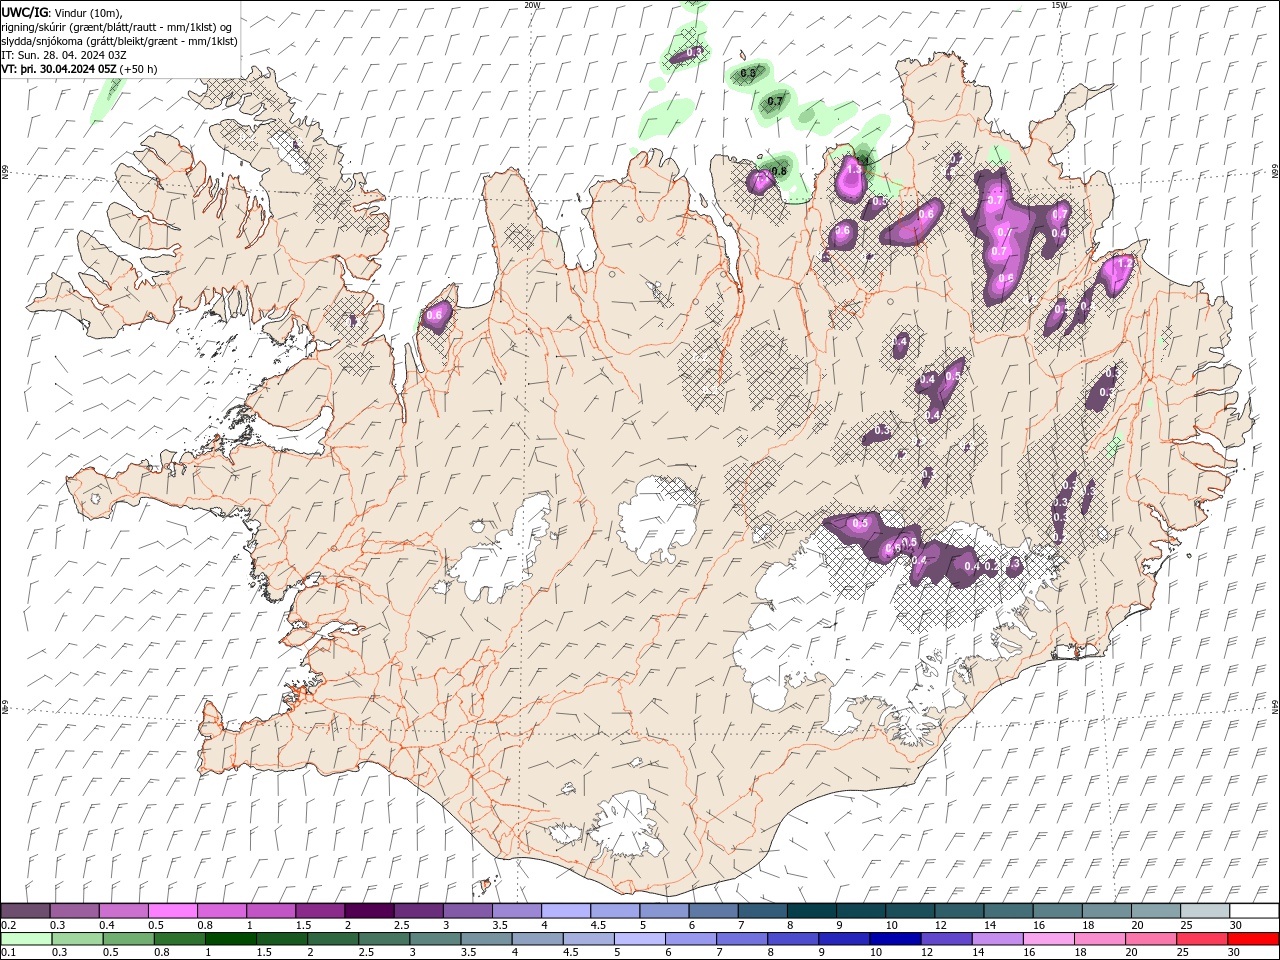Click the bottom legend swatch labeled 0.1

(x=26, y=939)
